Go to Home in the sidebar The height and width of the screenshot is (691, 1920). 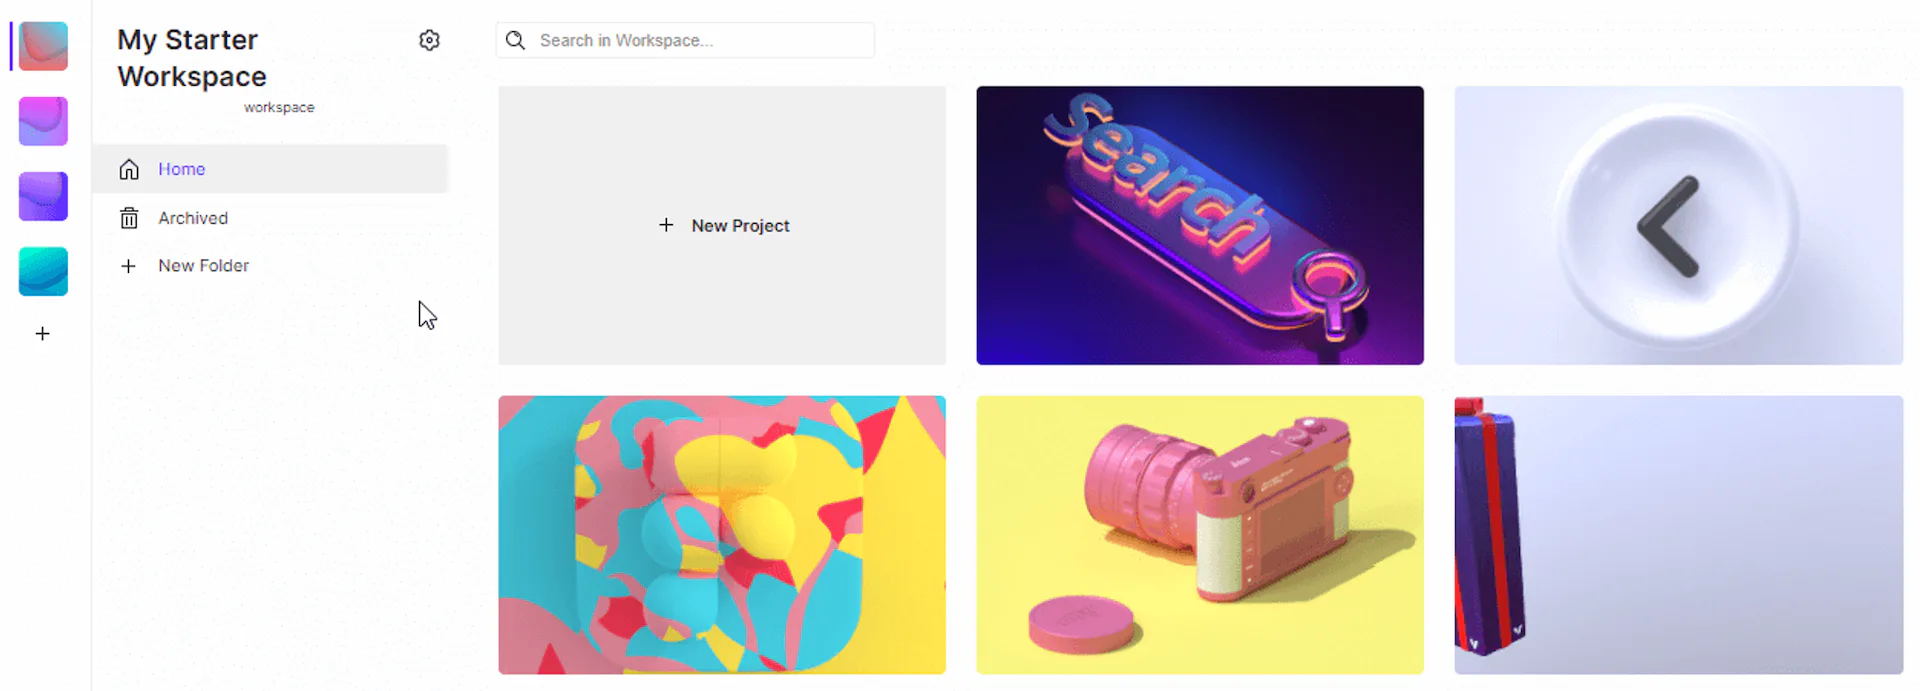click(270, 169)
